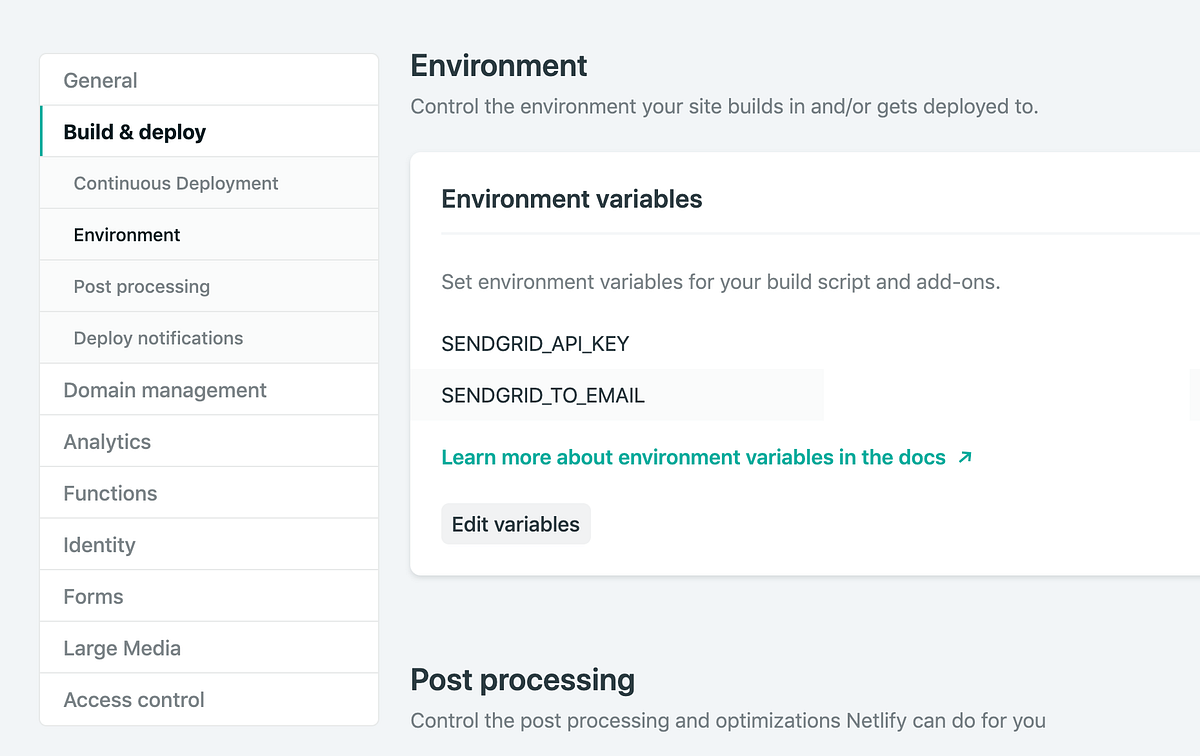
Task: Click the Environment variables card heading
Action: [x=571, y=199]
